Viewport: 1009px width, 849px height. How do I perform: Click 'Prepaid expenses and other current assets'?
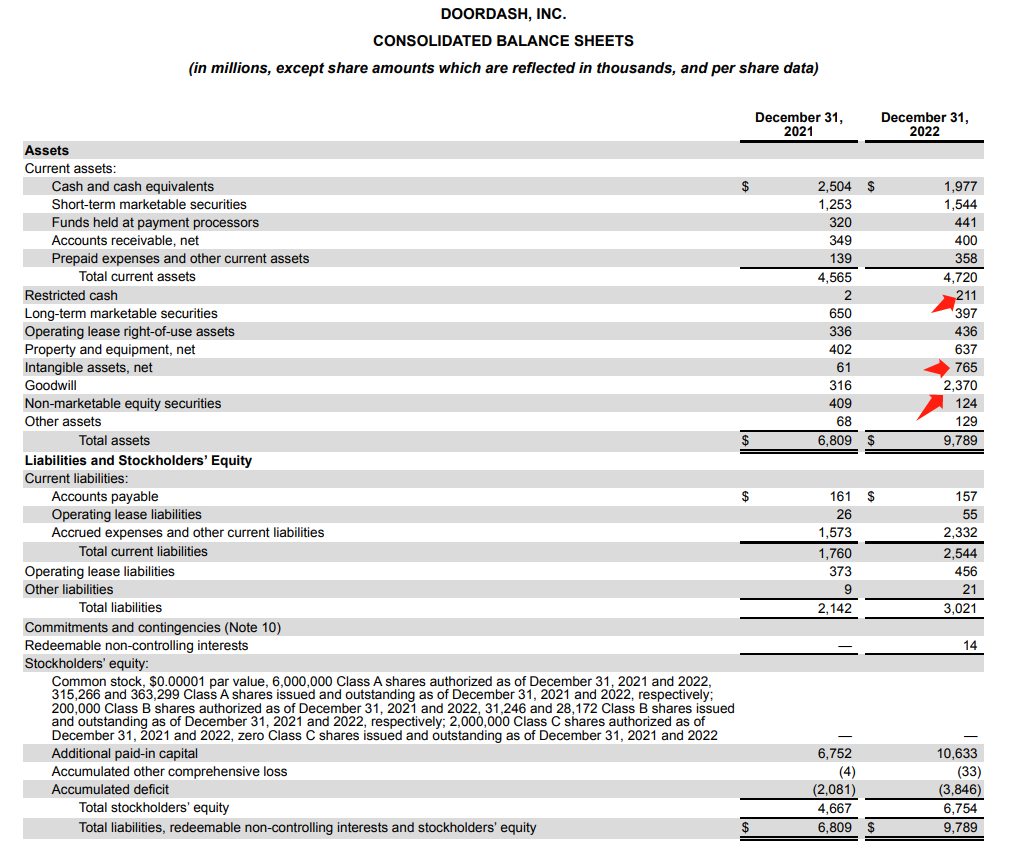180,259
